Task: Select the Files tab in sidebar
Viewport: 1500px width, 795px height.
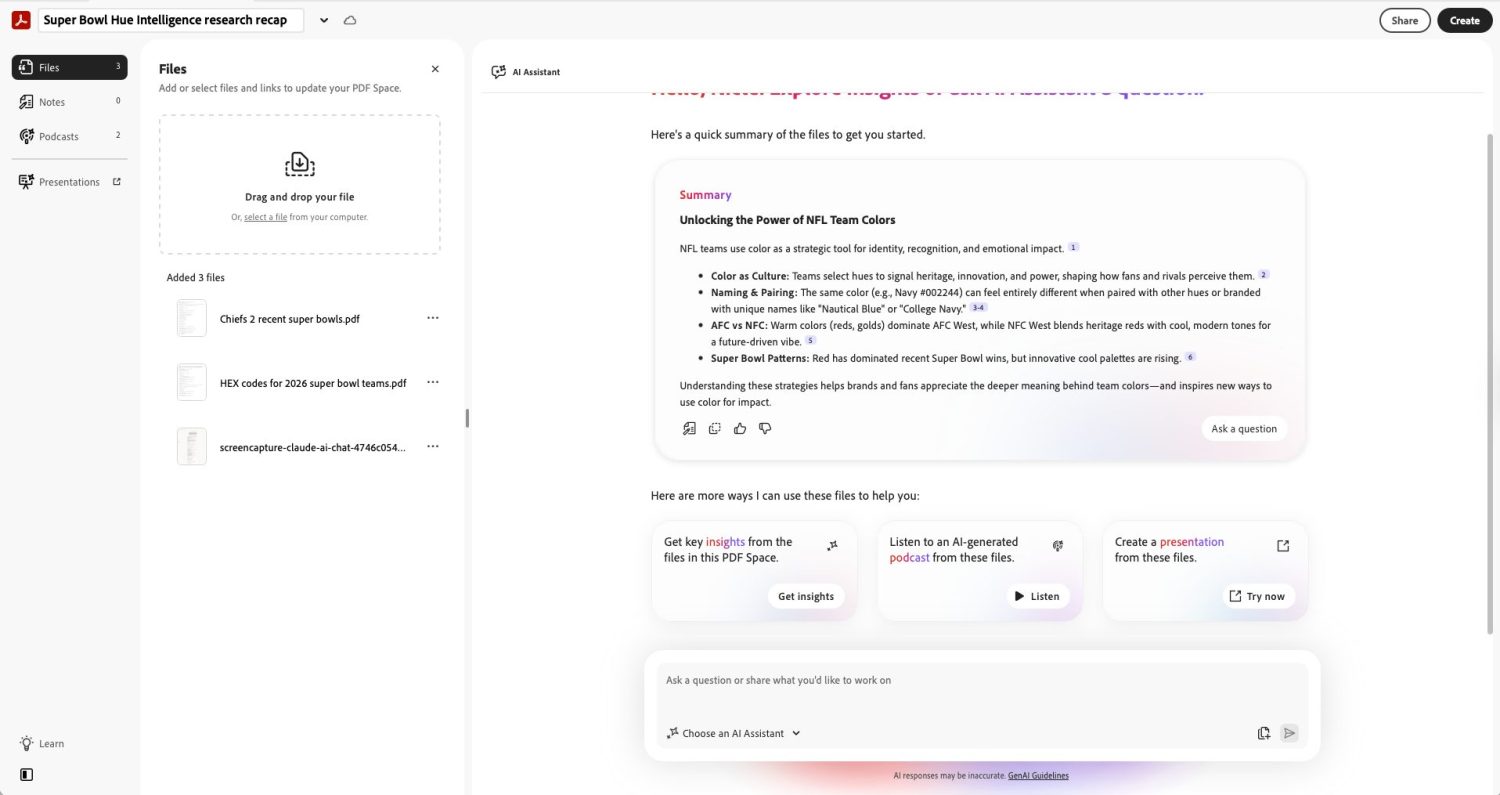Action: pyautogui.click(x=69, y=67)
